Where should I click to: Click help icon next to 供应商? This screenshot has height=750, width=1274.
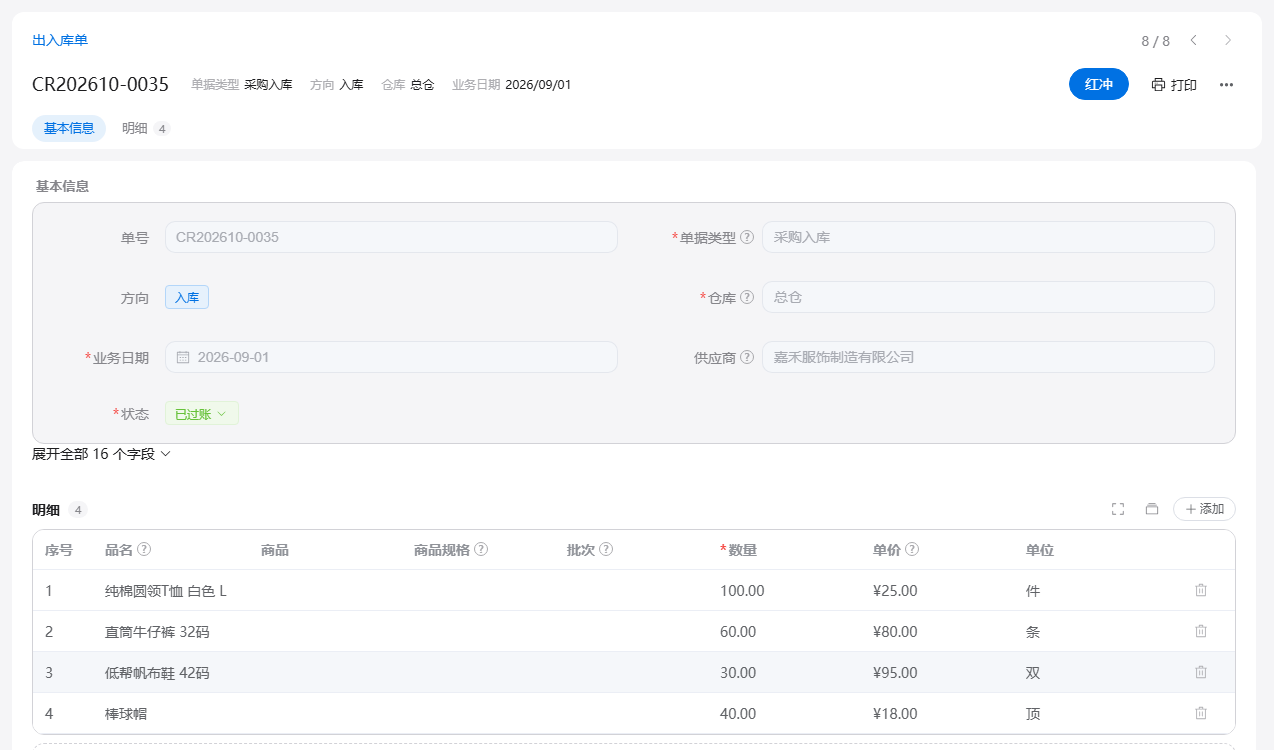coord(747,357)
